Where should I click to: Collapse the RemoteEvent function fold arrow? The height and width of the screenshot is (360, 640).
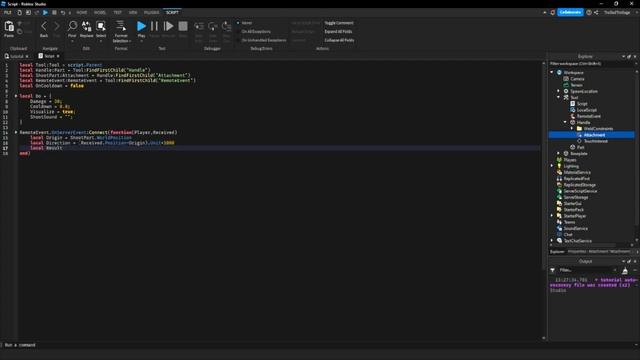pyautogui.click(x=16, y=132)
